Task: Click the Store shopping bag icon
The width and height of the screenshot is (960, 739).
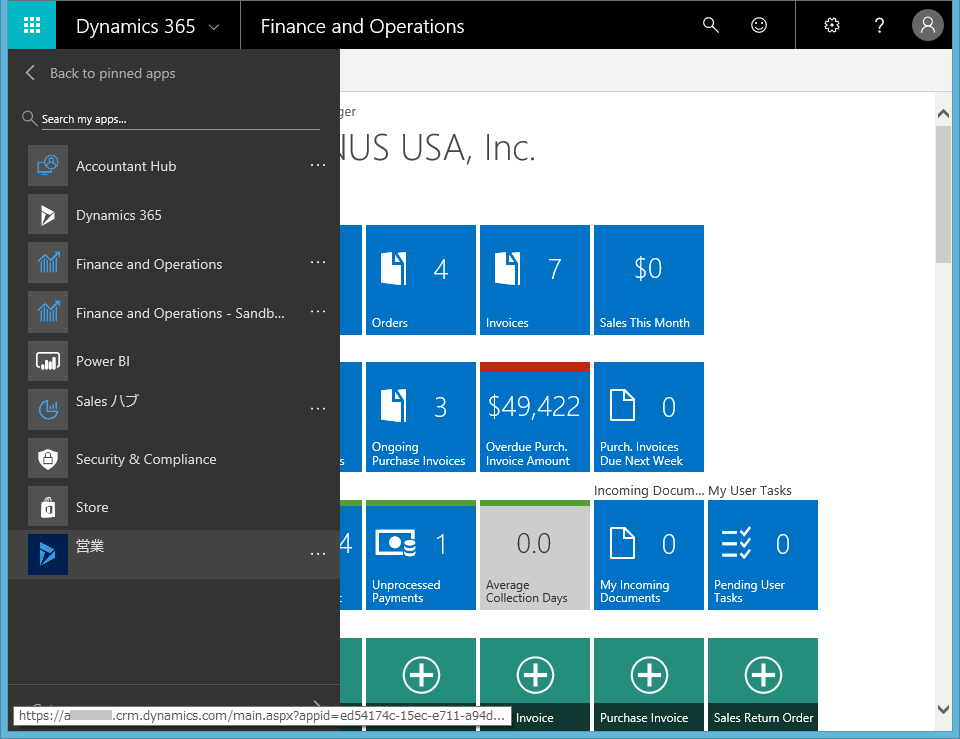Action: coord(48,507)
